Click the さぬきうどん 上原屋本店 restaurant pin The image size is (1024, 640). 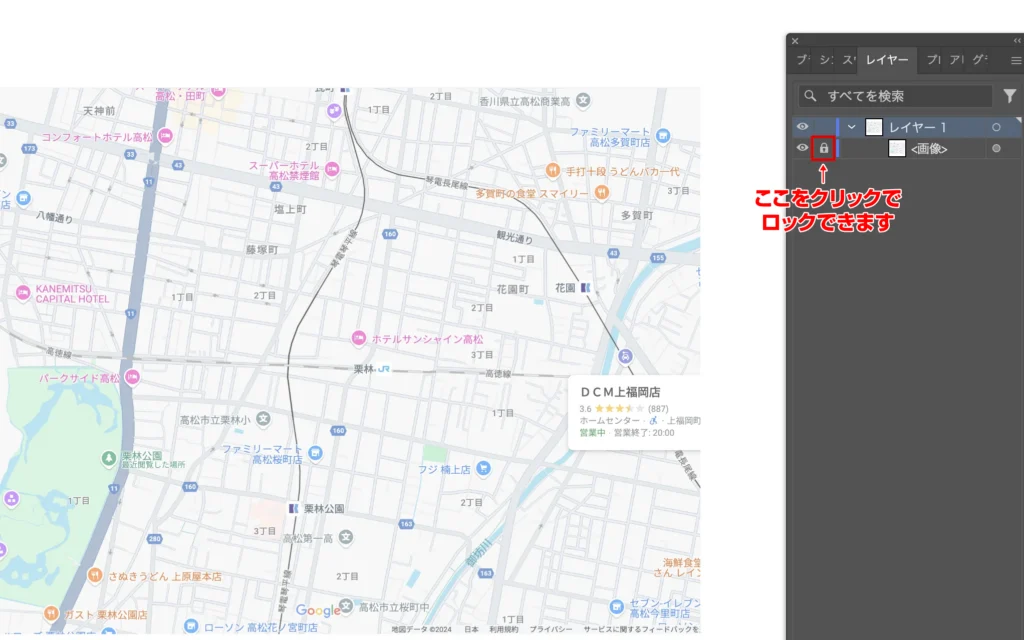pos(94,576)
